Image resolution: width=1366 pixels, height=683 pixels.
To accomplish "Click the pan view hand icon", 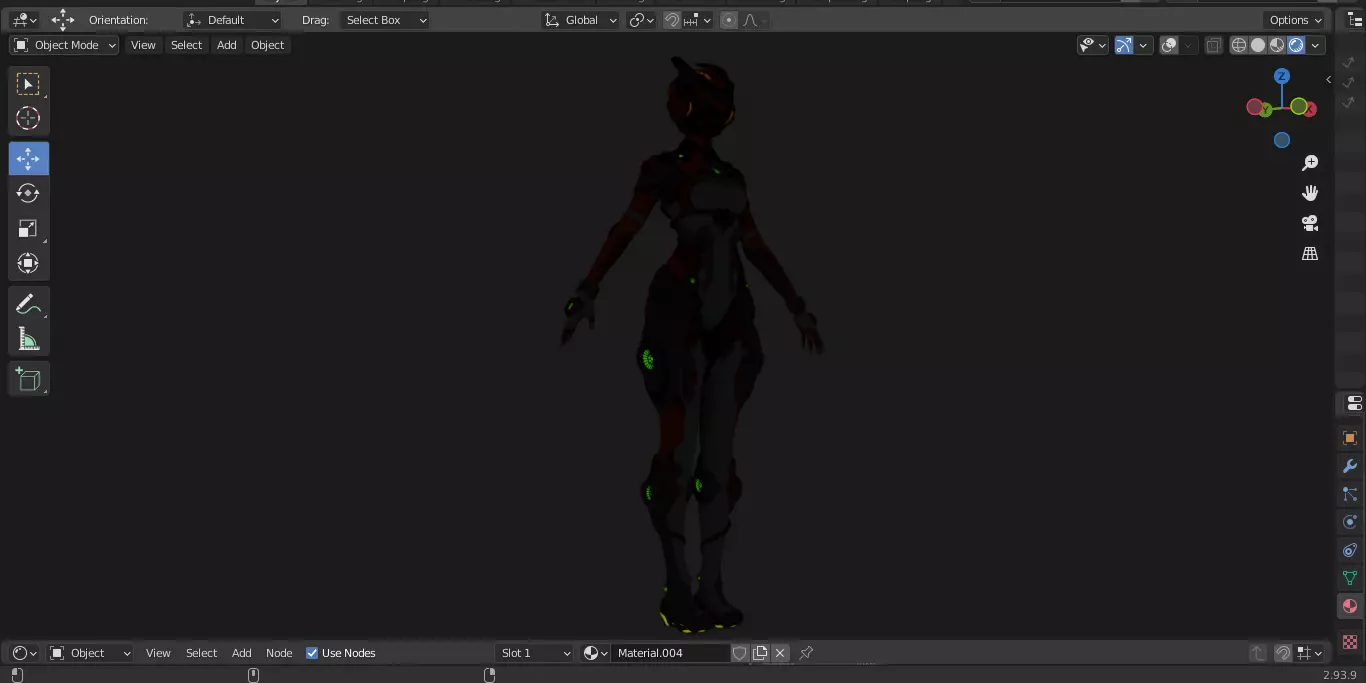I will (x=1310, y=193).
